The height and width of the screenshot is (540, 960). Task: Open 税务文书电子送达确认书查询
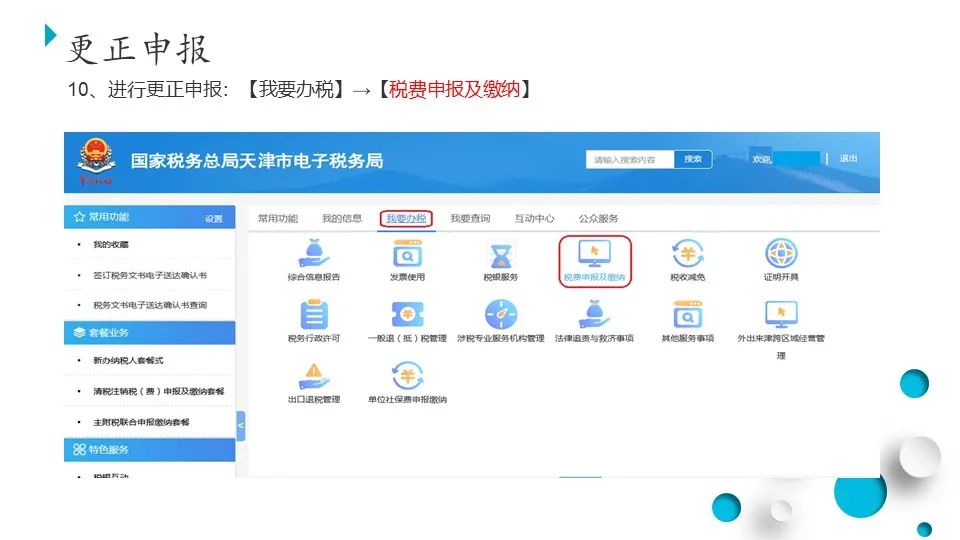150,305
